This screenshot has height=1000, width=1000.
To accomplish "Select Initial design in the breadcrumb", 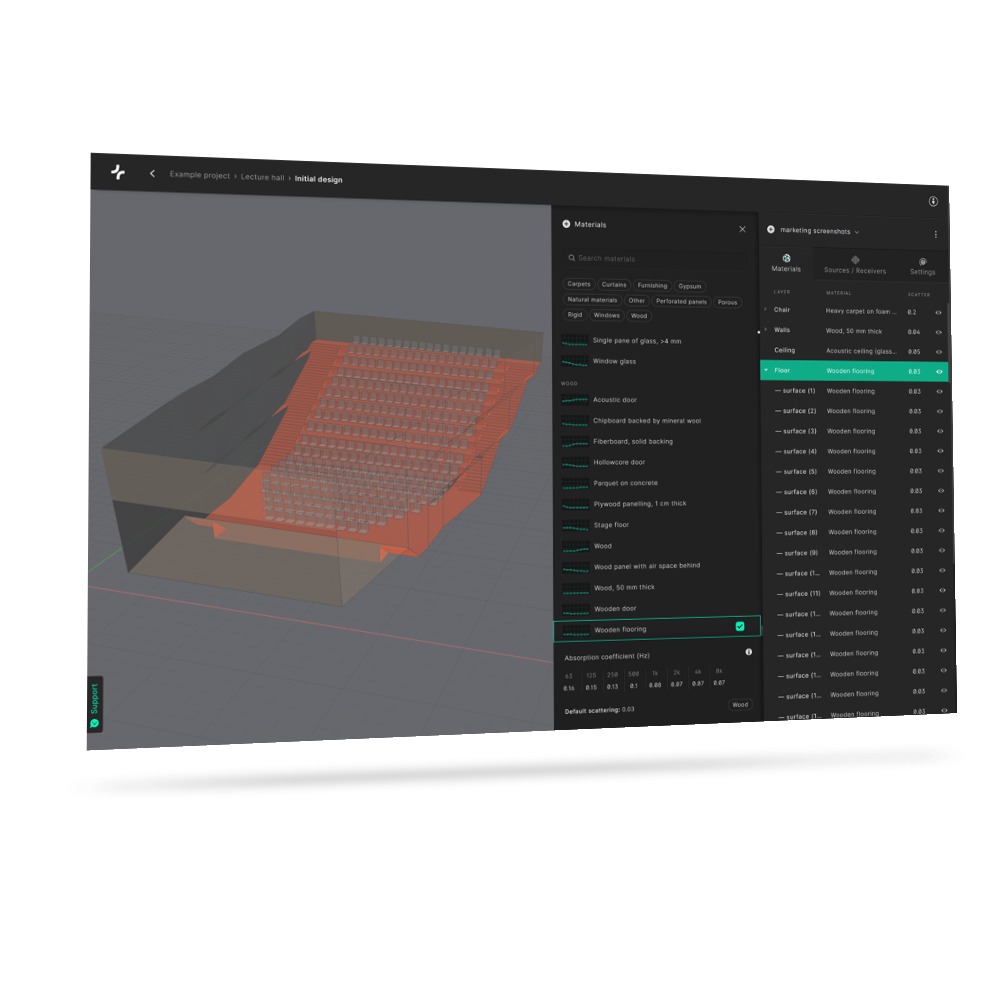I will point(317,178).
